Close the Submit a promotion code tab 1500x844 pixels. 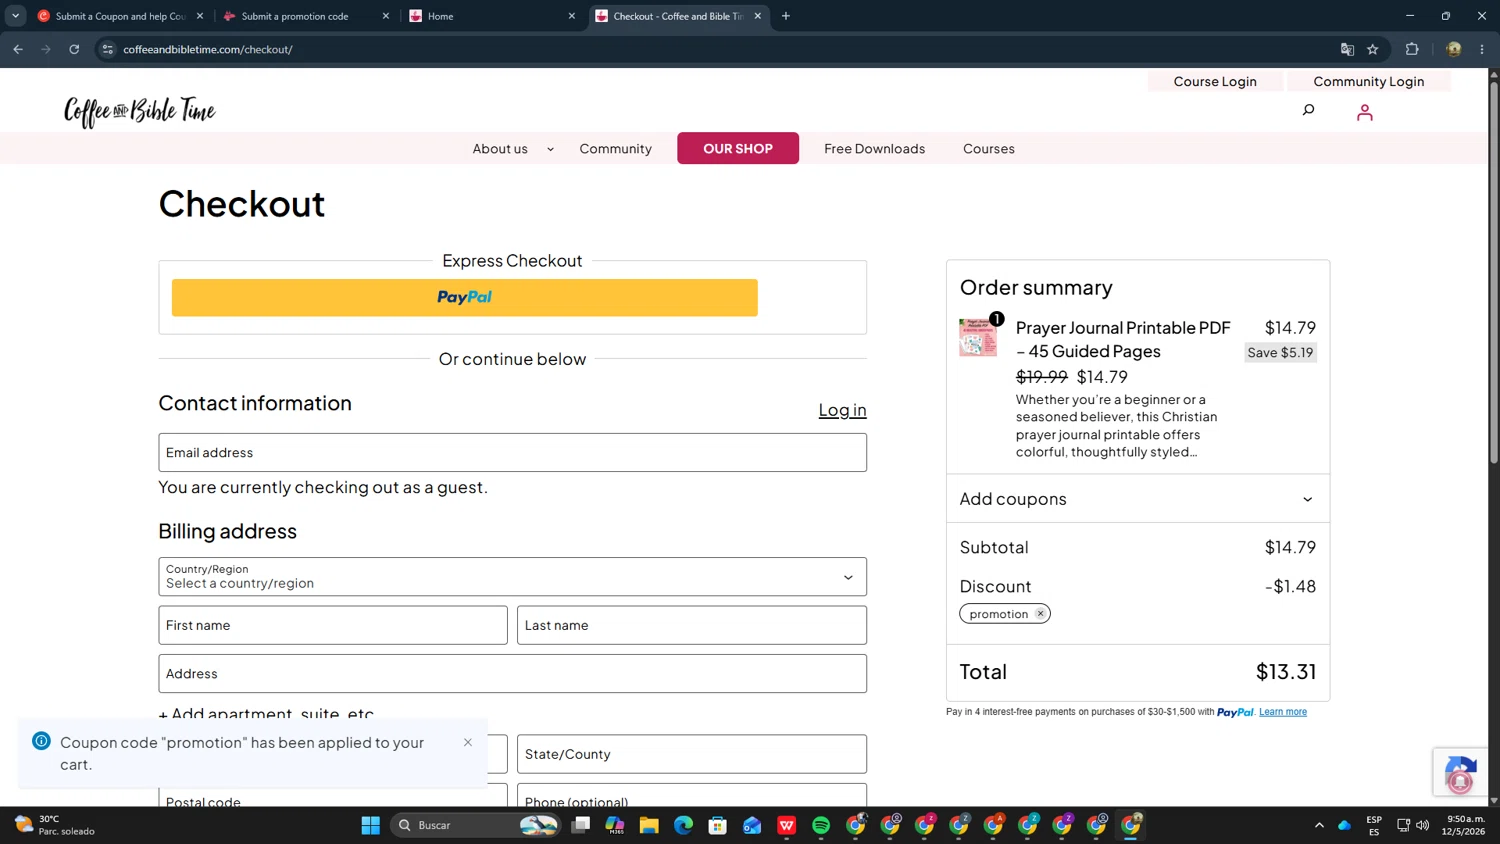[386, 16]
